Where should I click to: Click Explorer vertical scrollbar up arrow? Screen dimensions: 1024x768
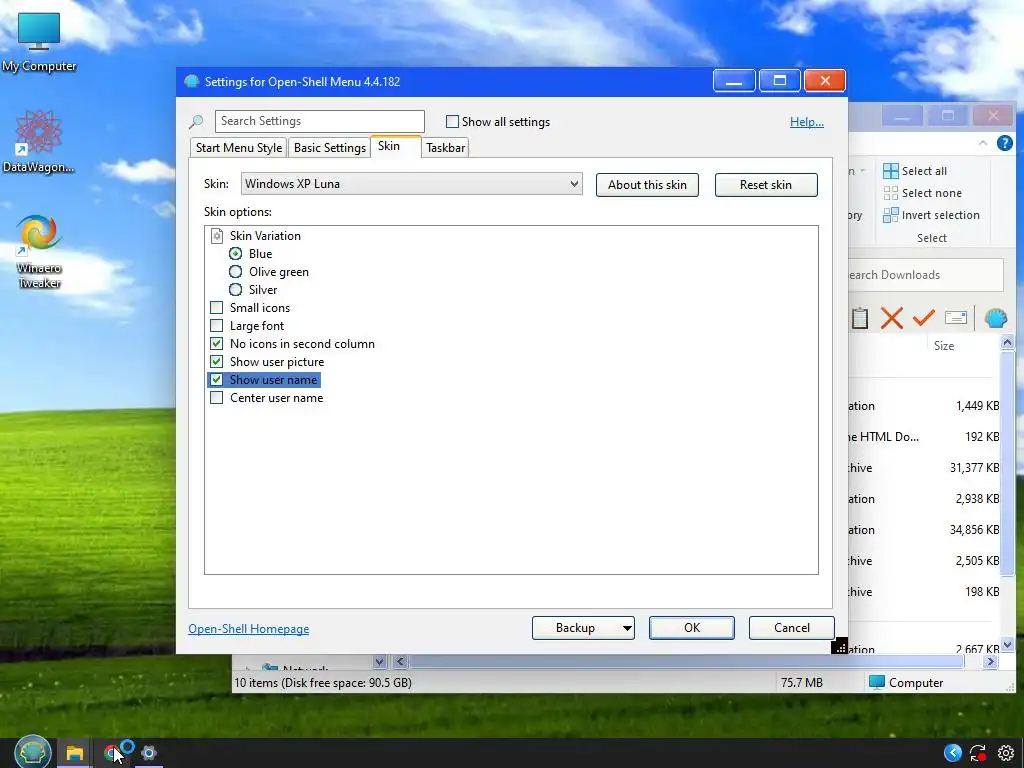[1007, 342]
